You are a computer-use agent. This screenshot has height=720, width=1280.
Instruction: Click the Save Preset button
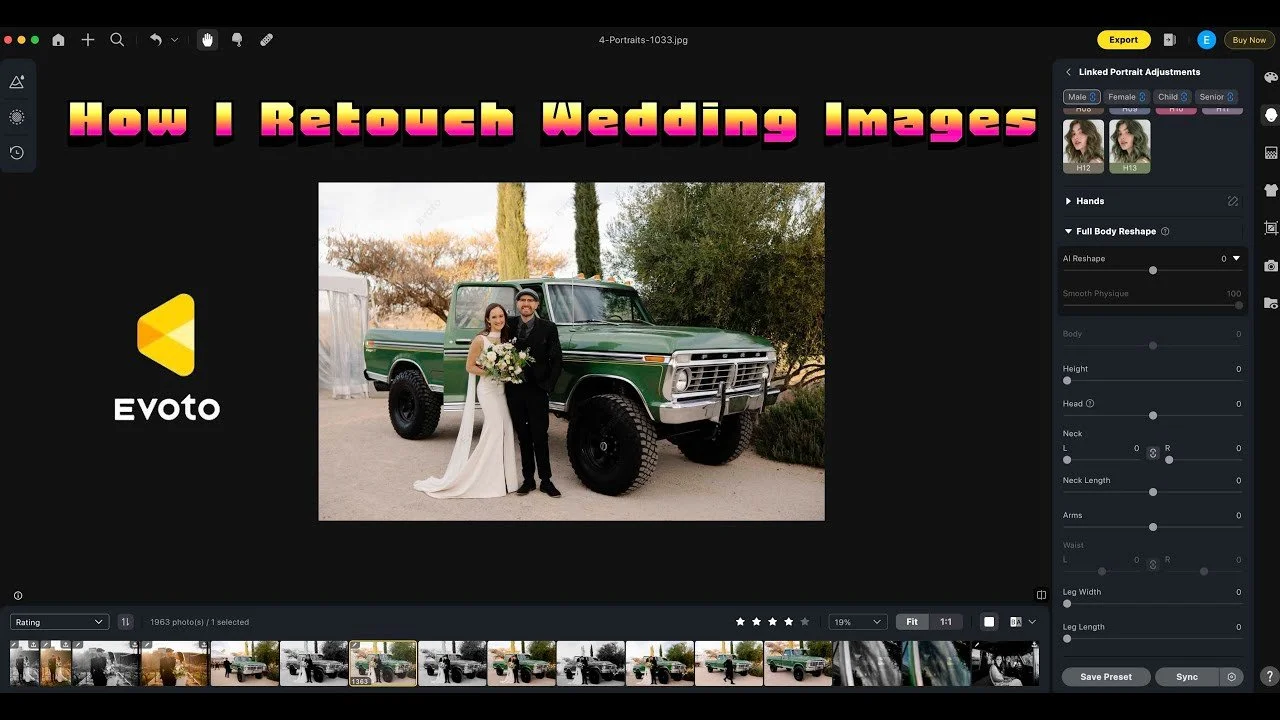pos(1106,677)
